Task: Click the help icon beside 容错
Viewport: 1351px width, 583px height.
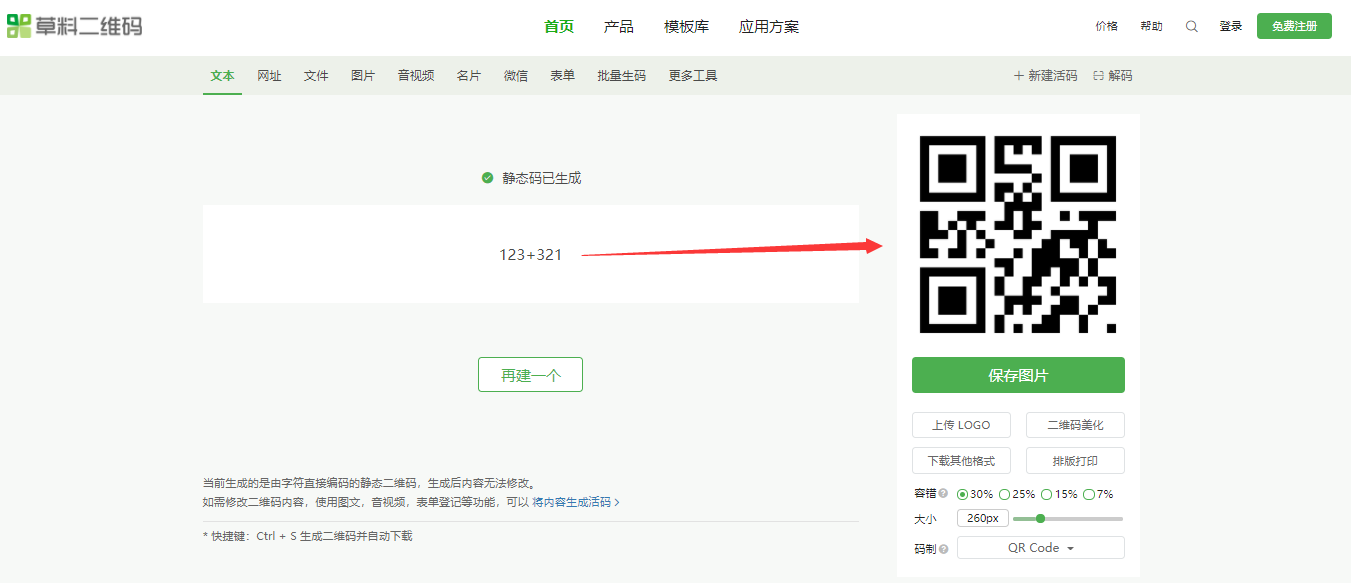Action: [x=943, y=494]
